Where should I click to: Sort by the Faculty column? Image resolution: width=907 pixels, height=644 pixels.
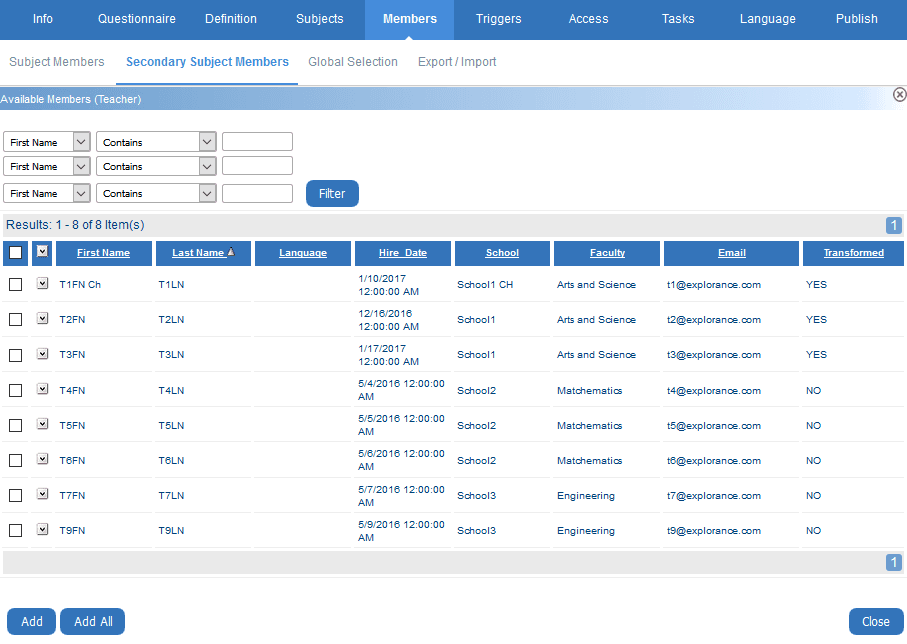coord(607,253)
